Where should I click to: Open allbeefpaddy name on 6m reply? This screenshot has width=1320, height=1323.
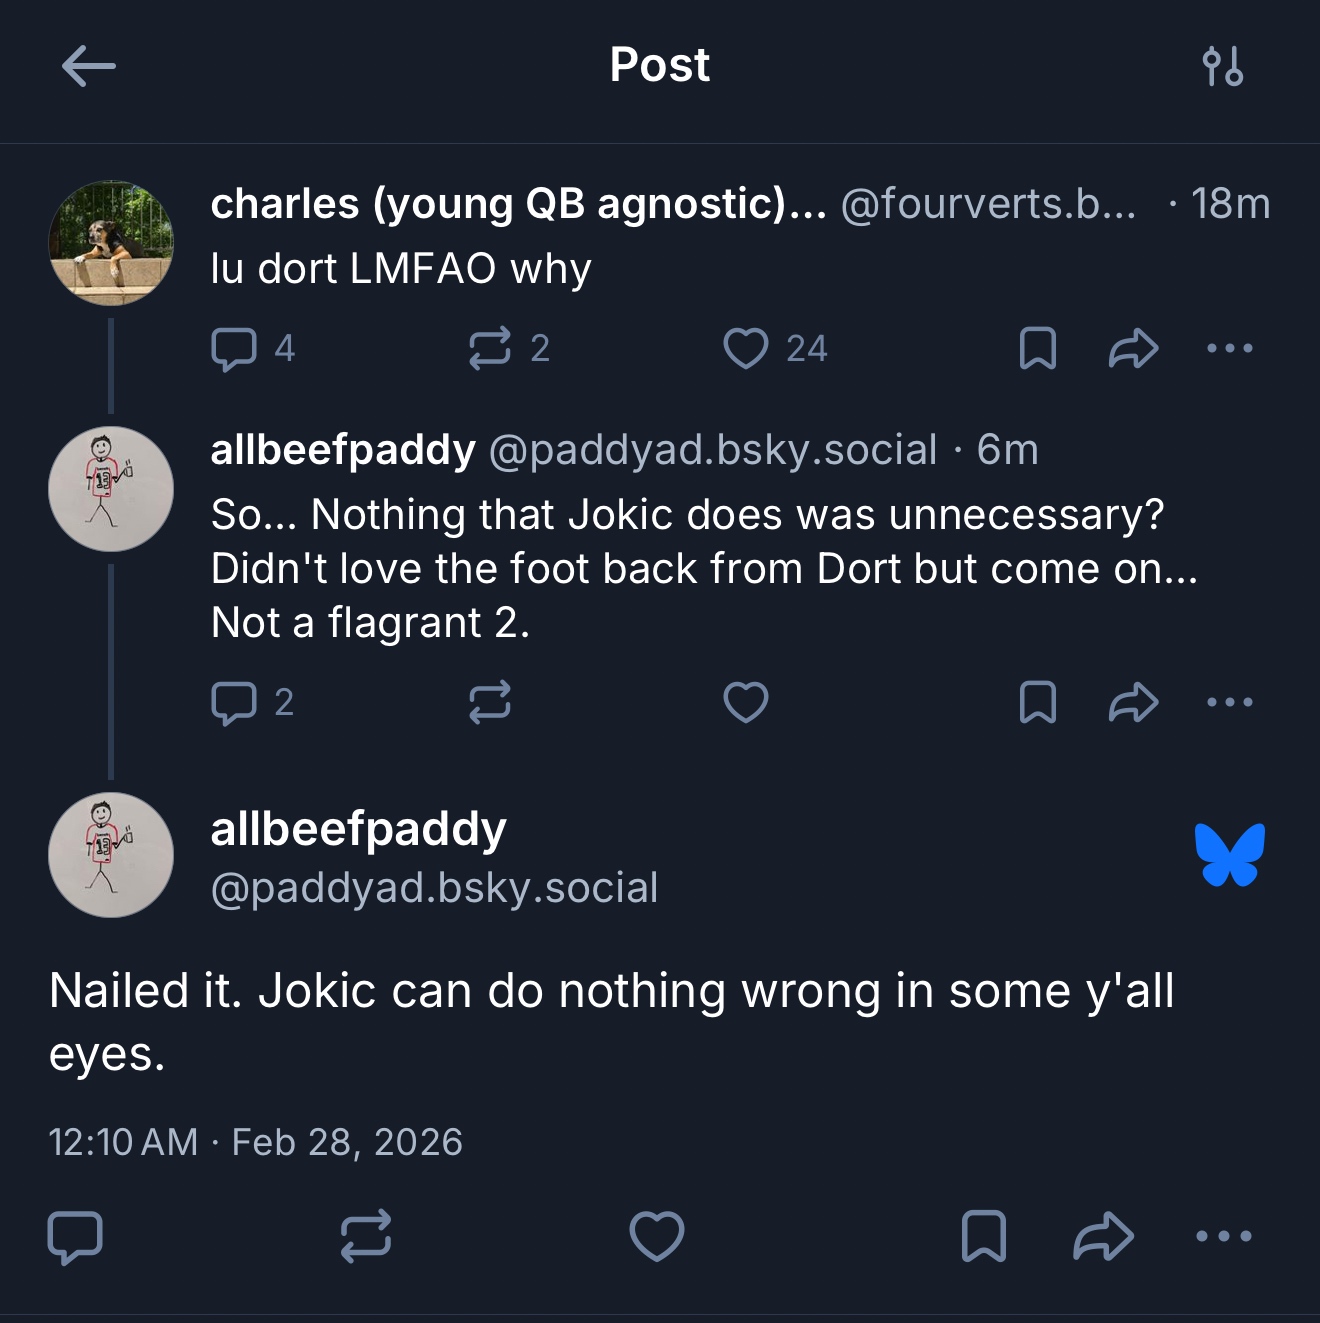[x=343, y=450]
